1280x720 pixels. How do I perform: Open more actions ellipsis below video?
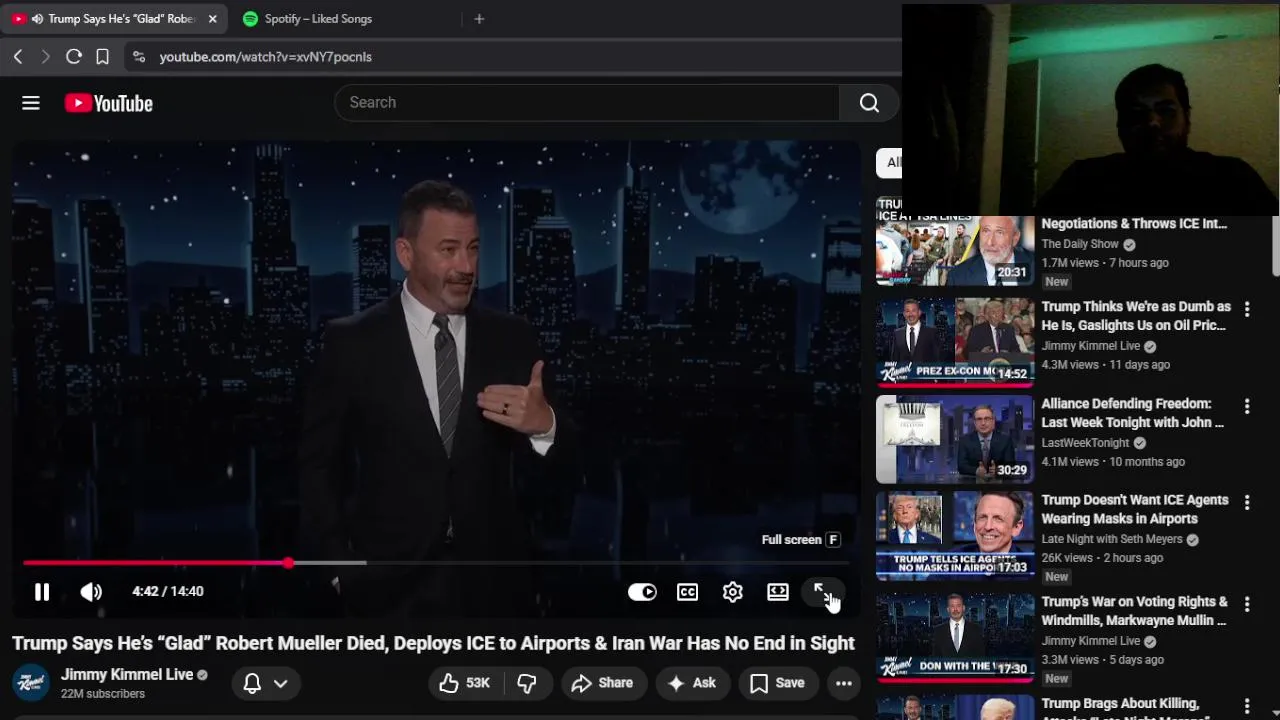pyautogui.click(x=844, y=683)
